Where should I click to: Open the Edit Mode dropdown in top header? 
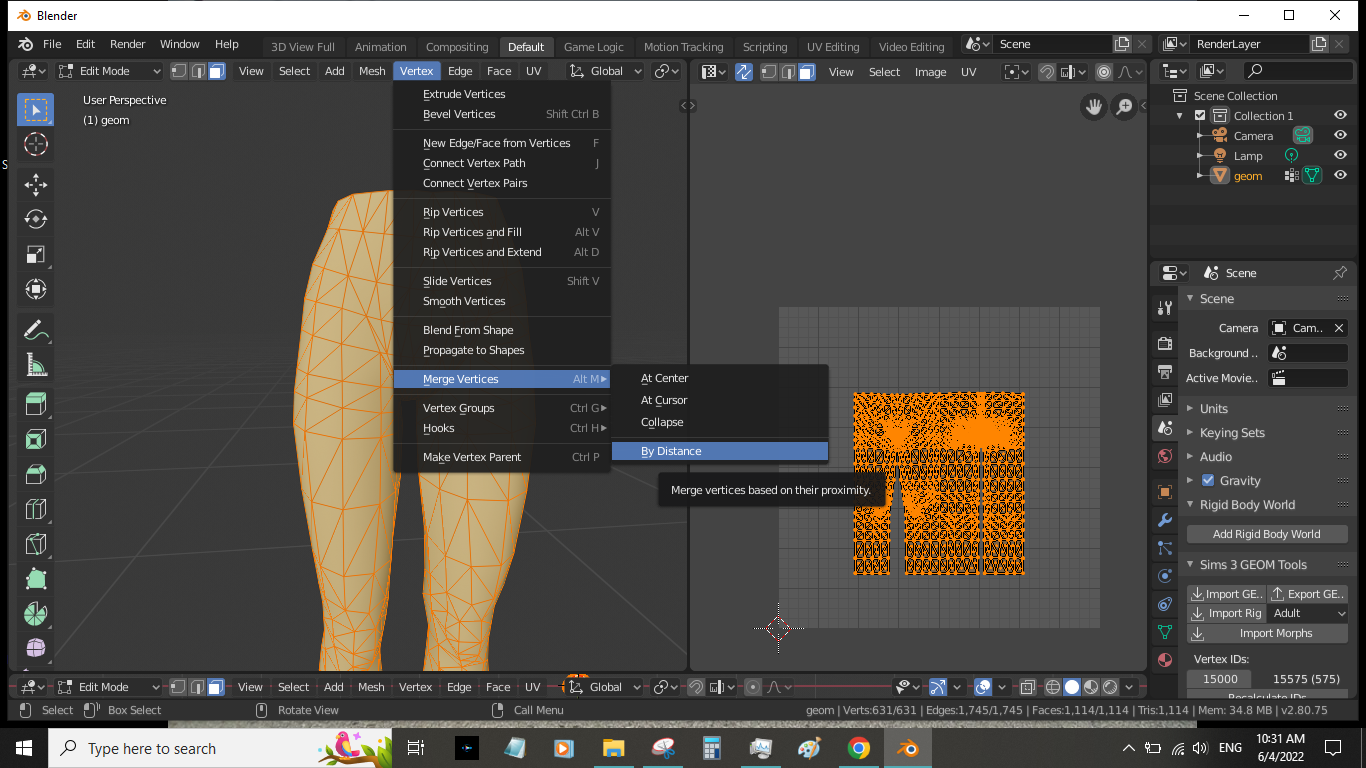pyautogui.click(x=109, y=71)
